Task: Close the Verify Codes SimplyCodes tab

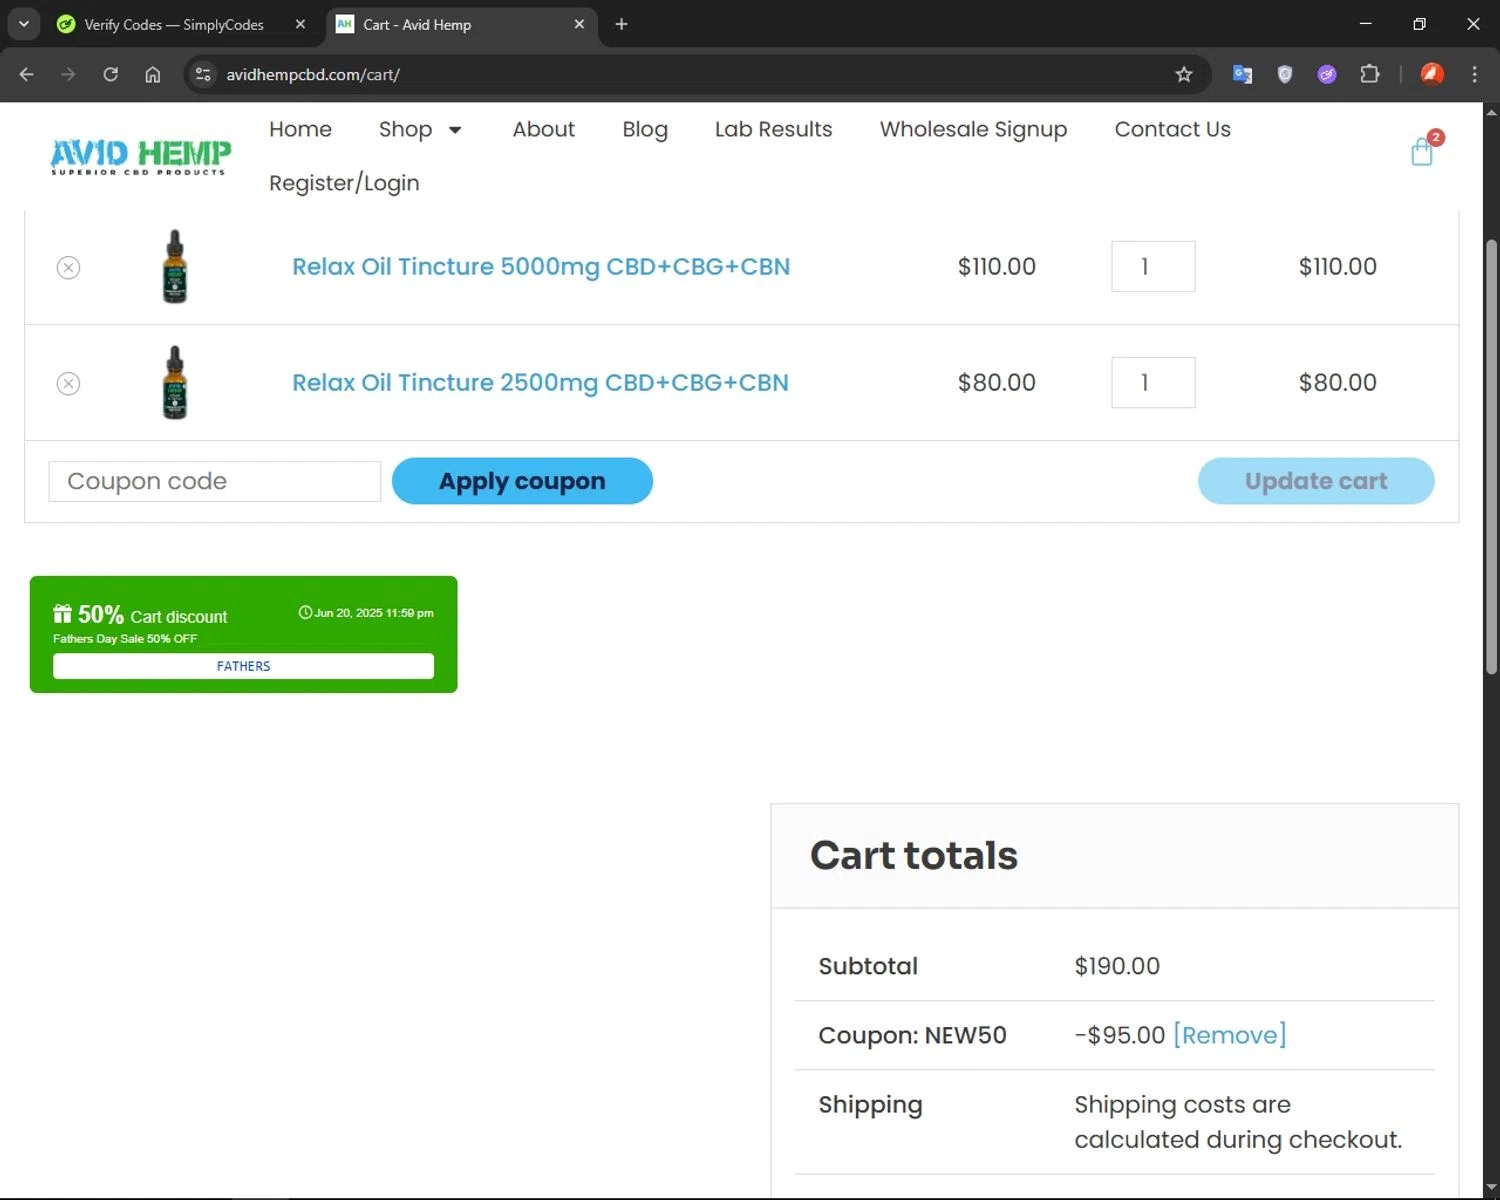Action: pos(300,24)
